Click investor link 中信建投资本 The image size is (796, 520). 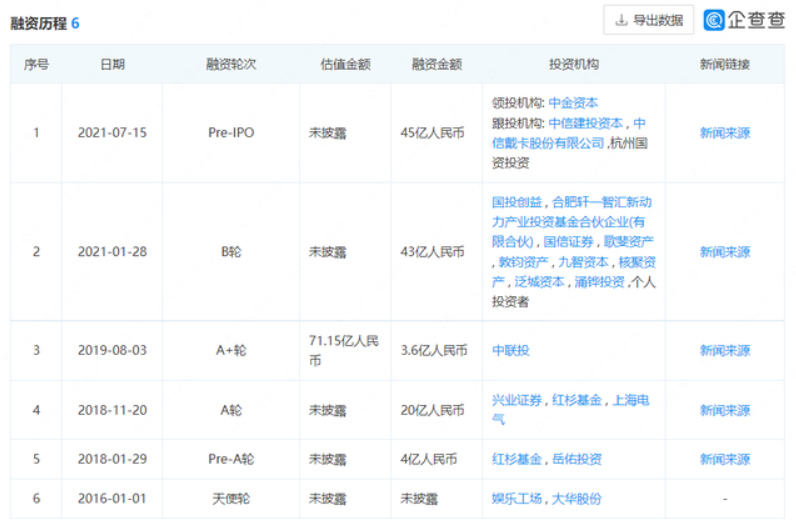pyautogui.click(x=586, y=124)
